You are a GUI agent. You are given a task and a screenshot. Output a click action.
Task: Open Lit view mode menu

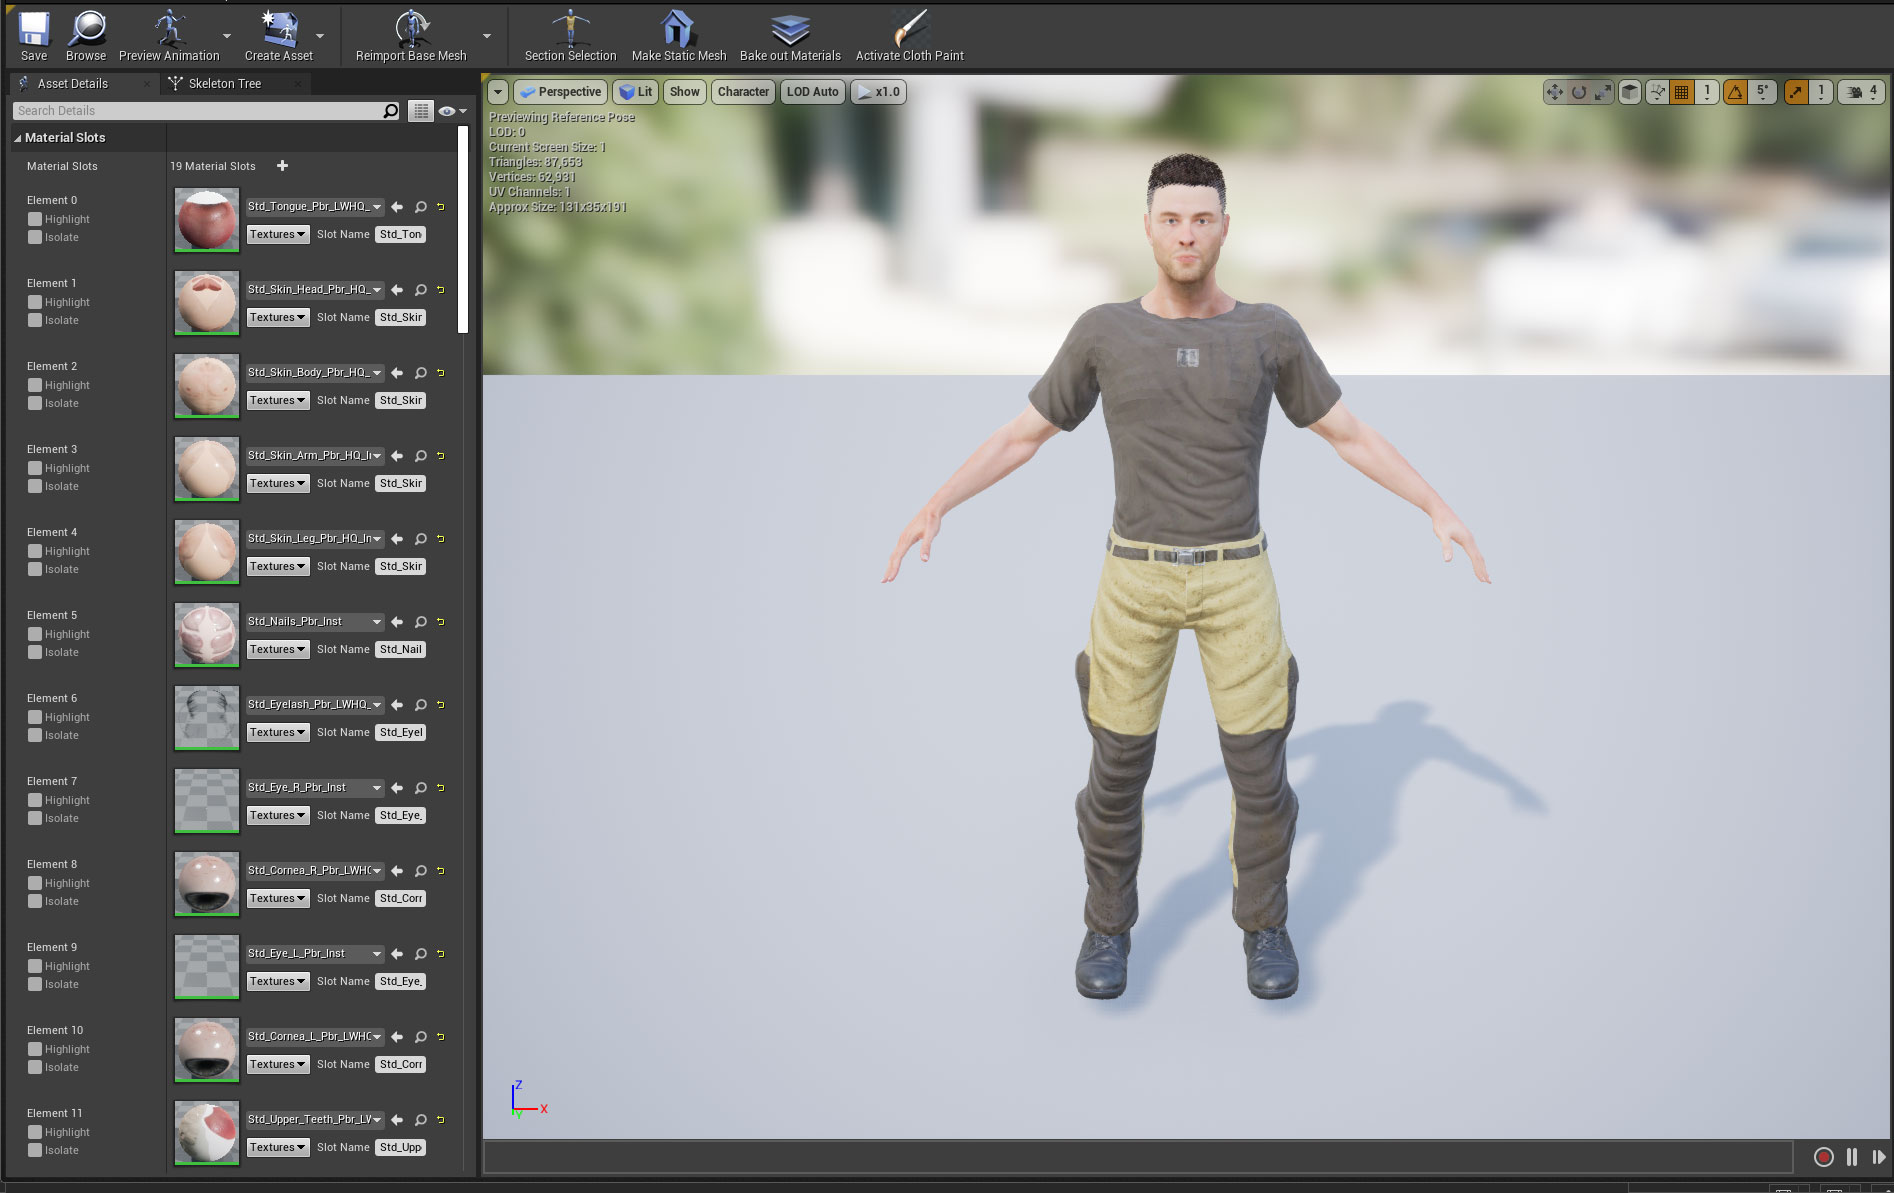[x=635, y=92]
